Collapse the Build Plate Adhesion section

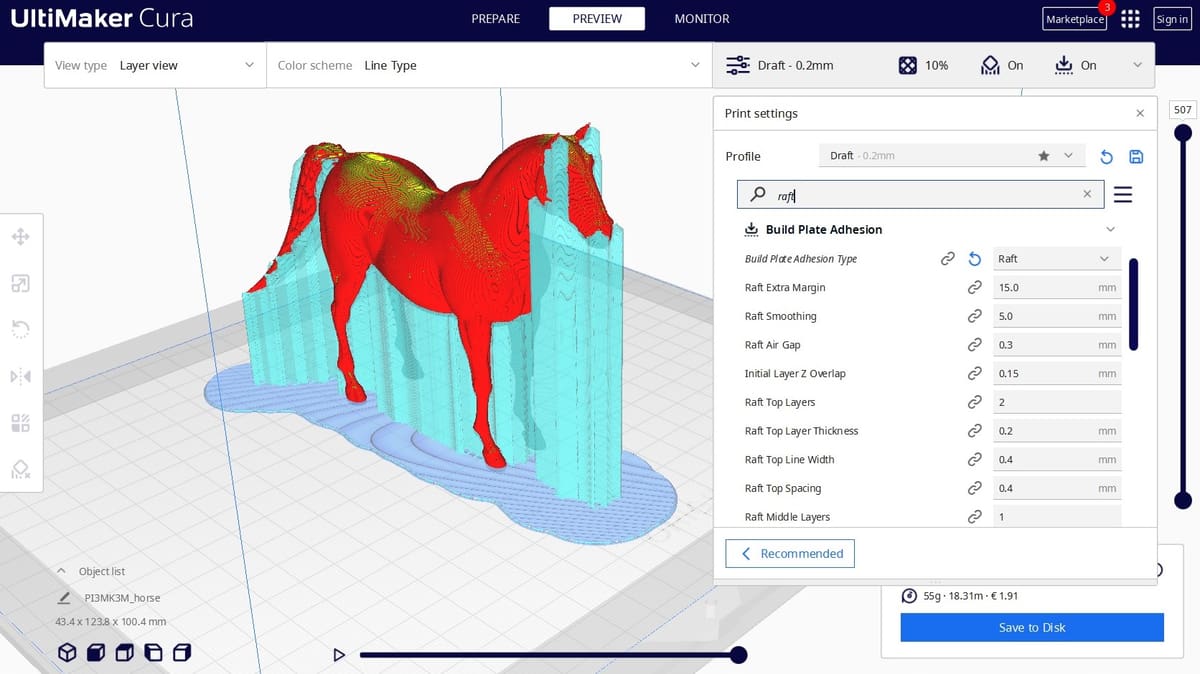[x=1110, y=230]
